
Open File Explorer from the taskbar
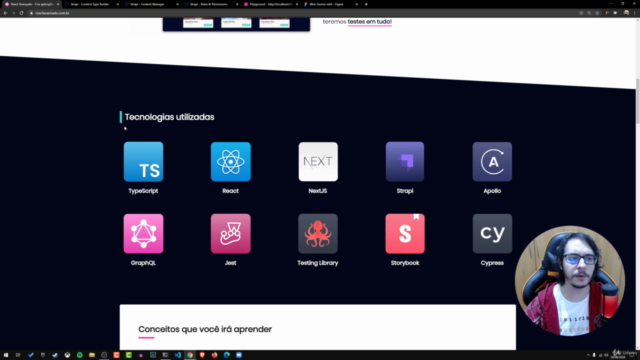[x=92, y=355]
